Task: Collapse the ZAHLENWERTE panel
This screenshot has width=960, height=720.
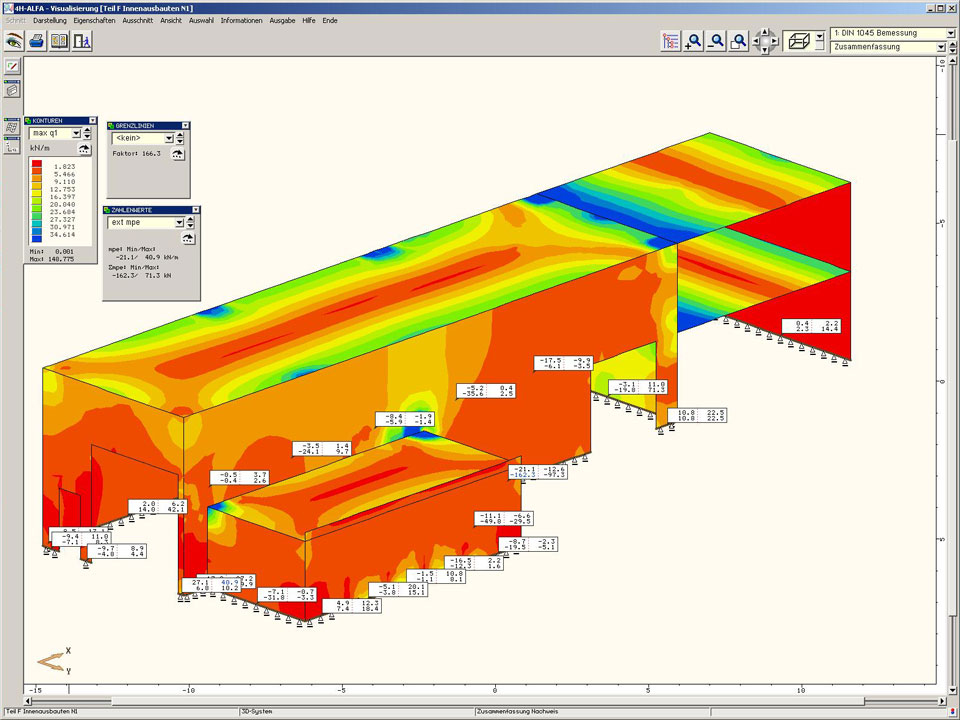Action: [x=195, y=210]
